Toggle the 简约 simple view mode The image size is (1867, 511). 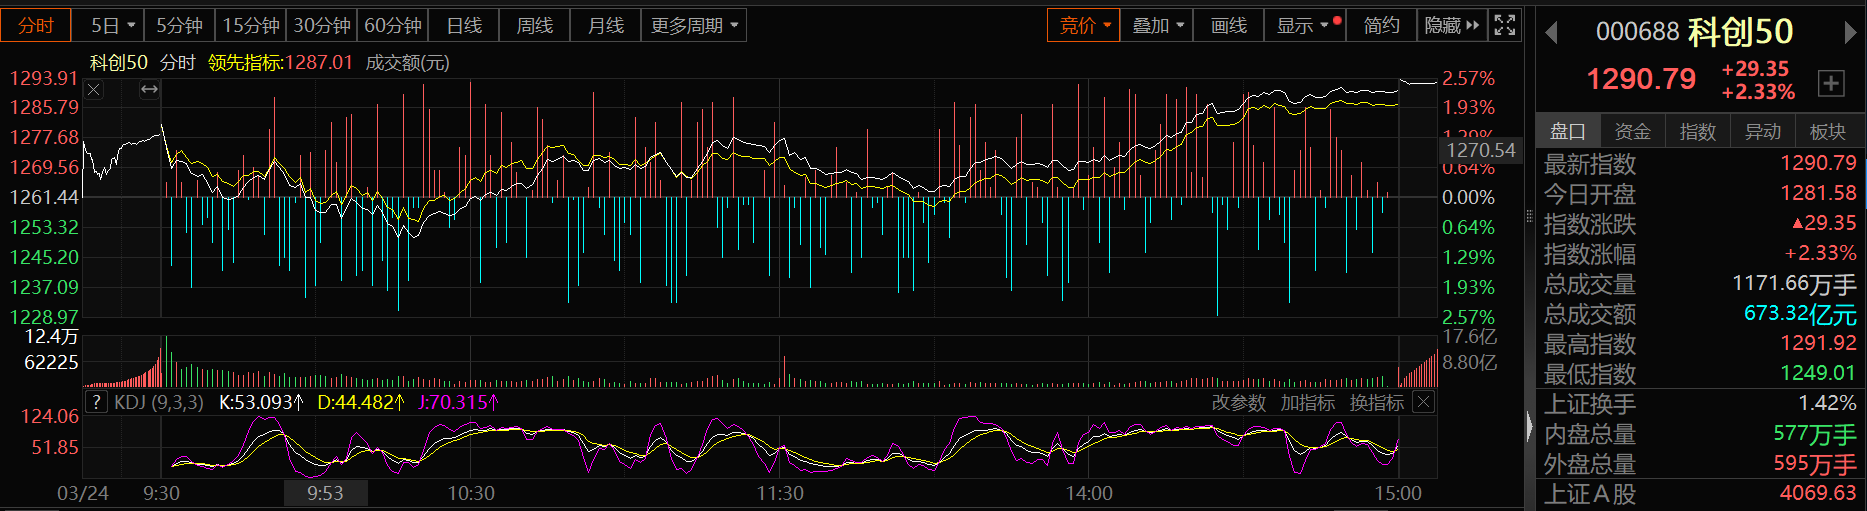[x=1381, y=25]
